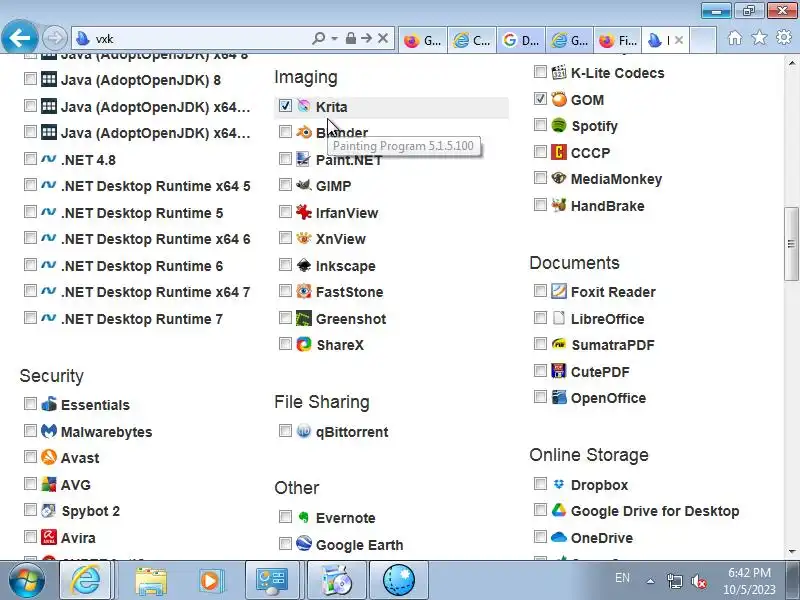Open Favorites star icon
The image size is (800, 600).
pos(759,38)
